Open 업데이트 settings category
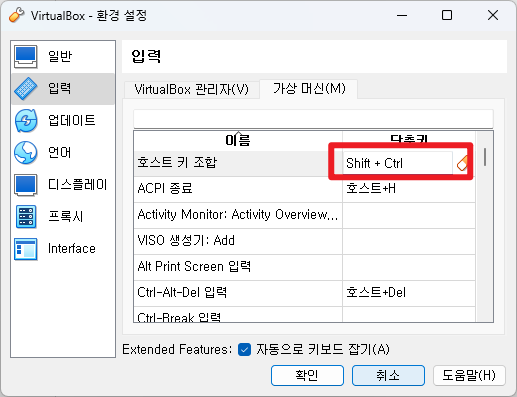The image size is (517, 397). tap(63, 121)
